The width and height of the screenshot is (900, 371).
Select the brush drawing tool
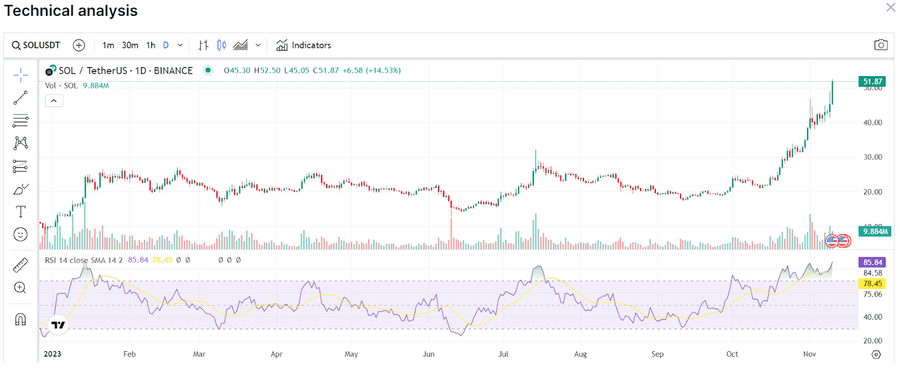tap(21, 190)
